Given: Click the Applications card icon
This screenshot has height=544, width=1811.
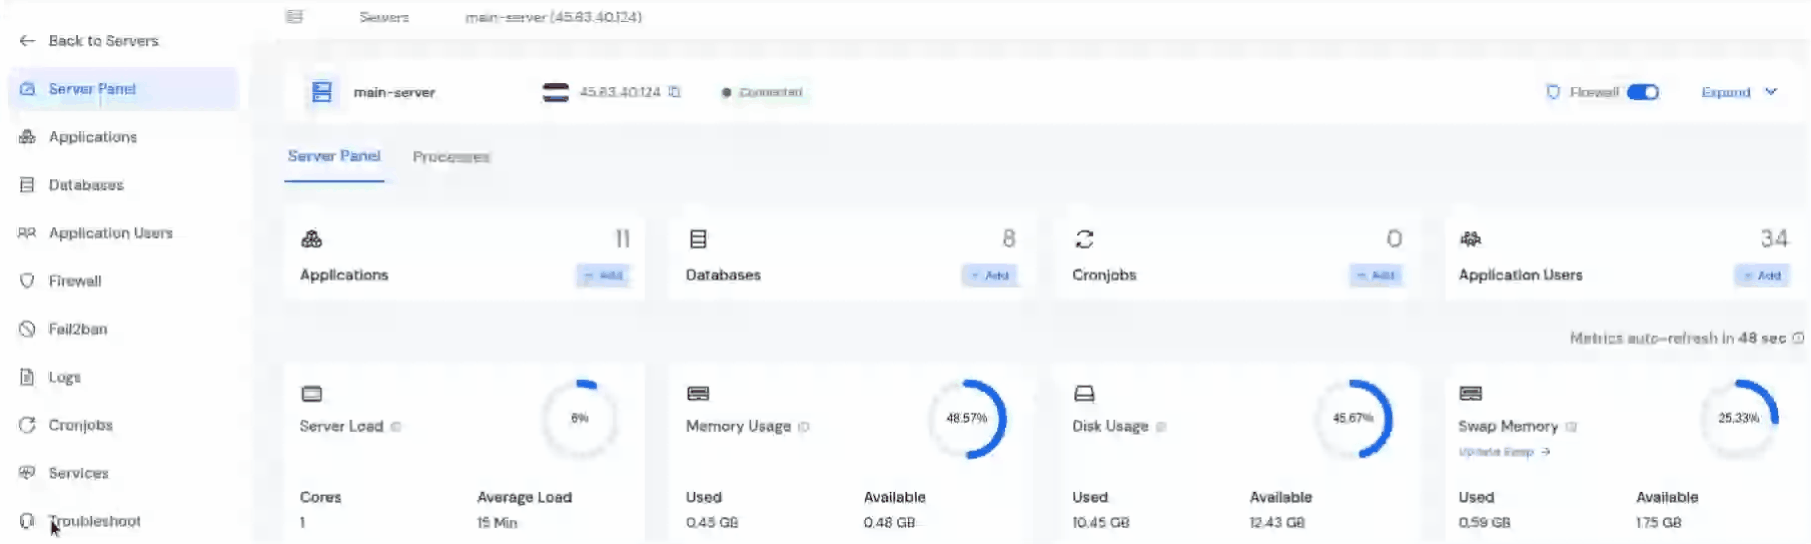Looking at the screenshot, I should point(311,239).
